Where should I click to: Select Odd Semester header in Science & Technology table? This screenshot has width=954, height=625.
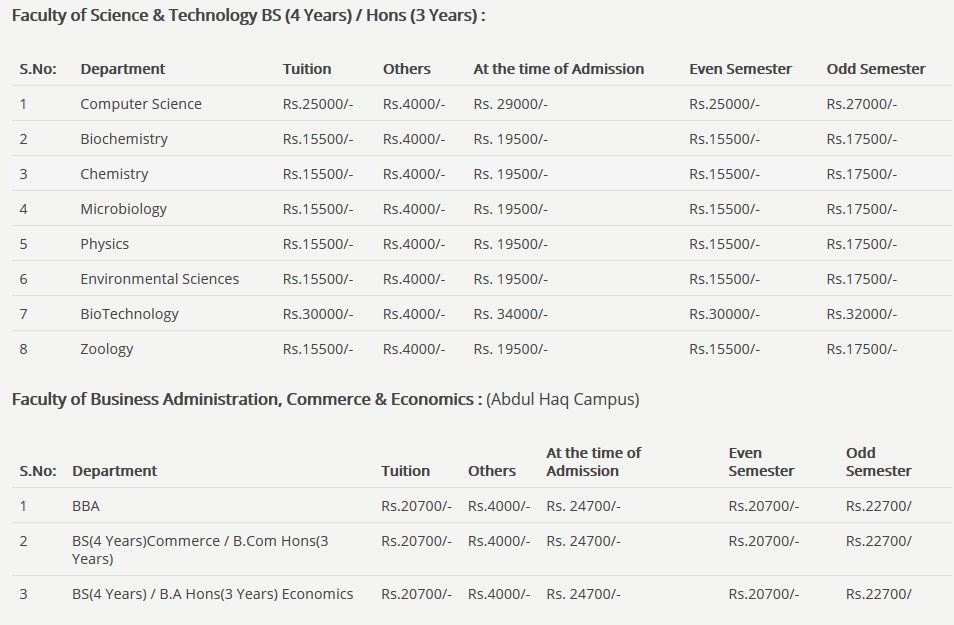click(876, 69)
